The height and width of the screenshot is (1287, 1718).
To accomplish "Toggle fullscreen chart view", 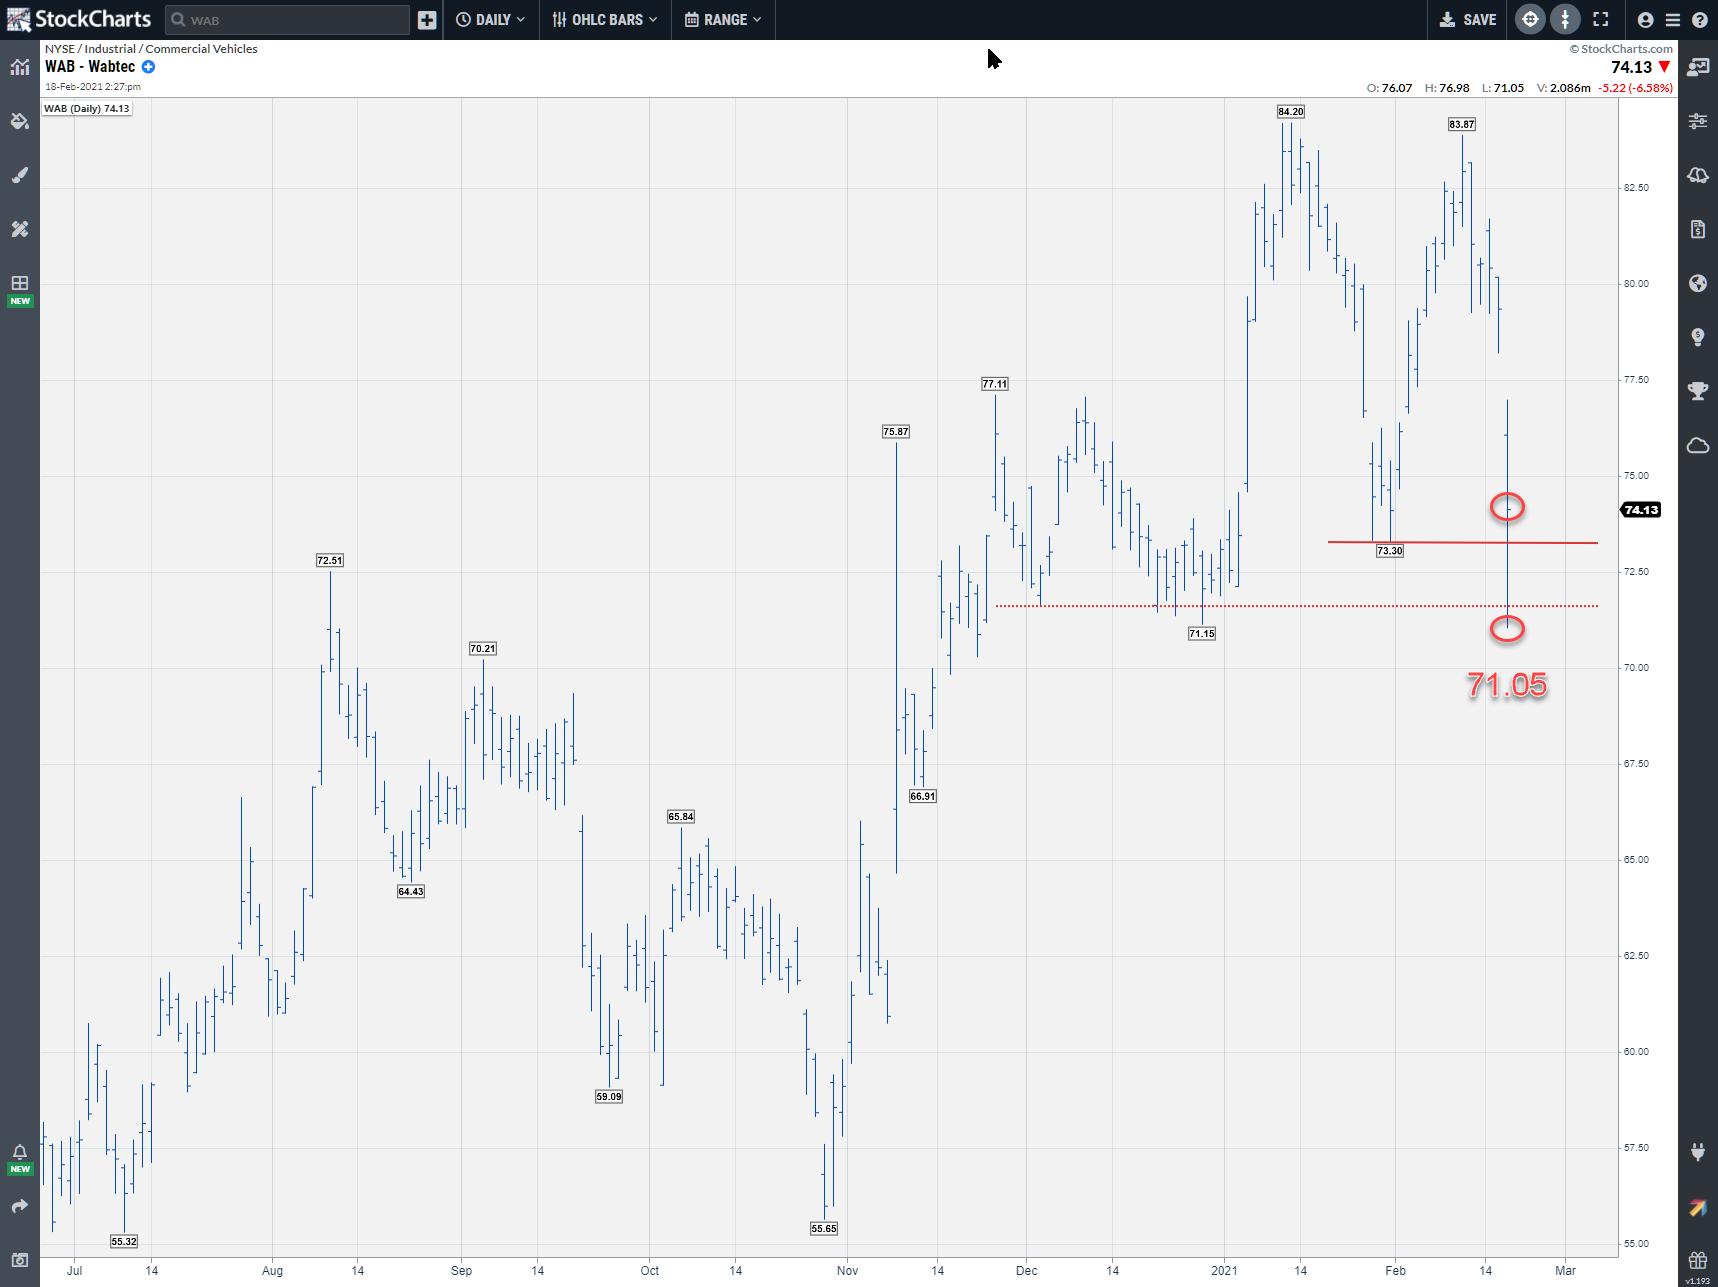I will tap(1601, 19).
